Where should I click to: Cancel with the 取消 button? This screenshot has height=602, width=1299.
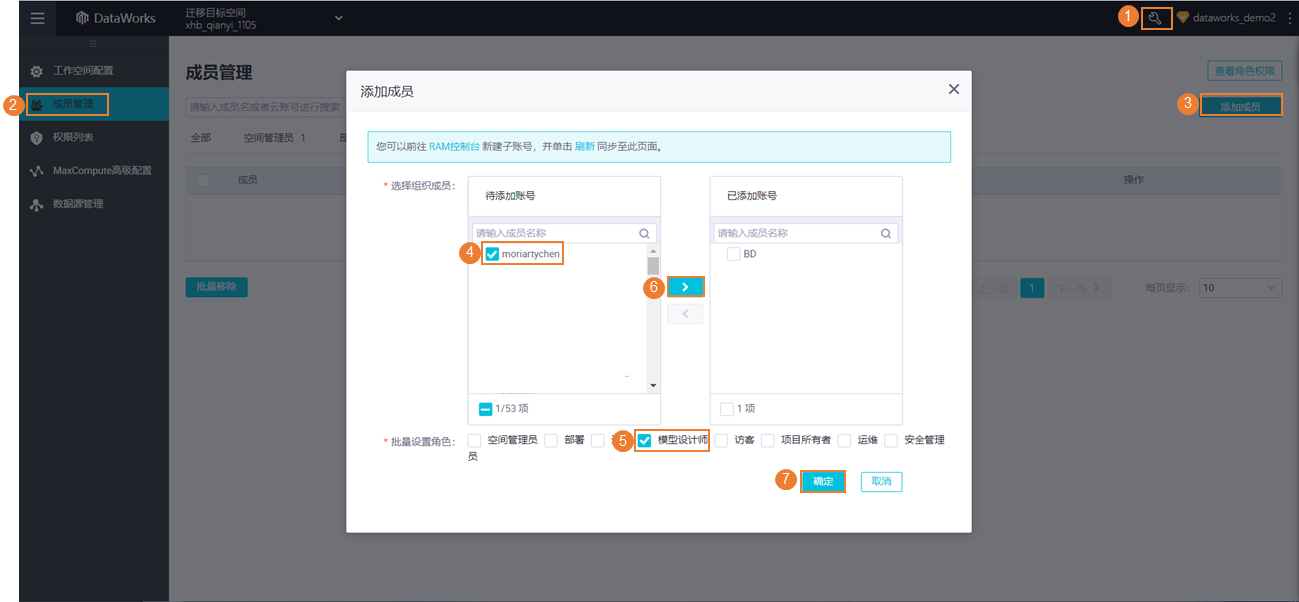click(x=881, y=481)
